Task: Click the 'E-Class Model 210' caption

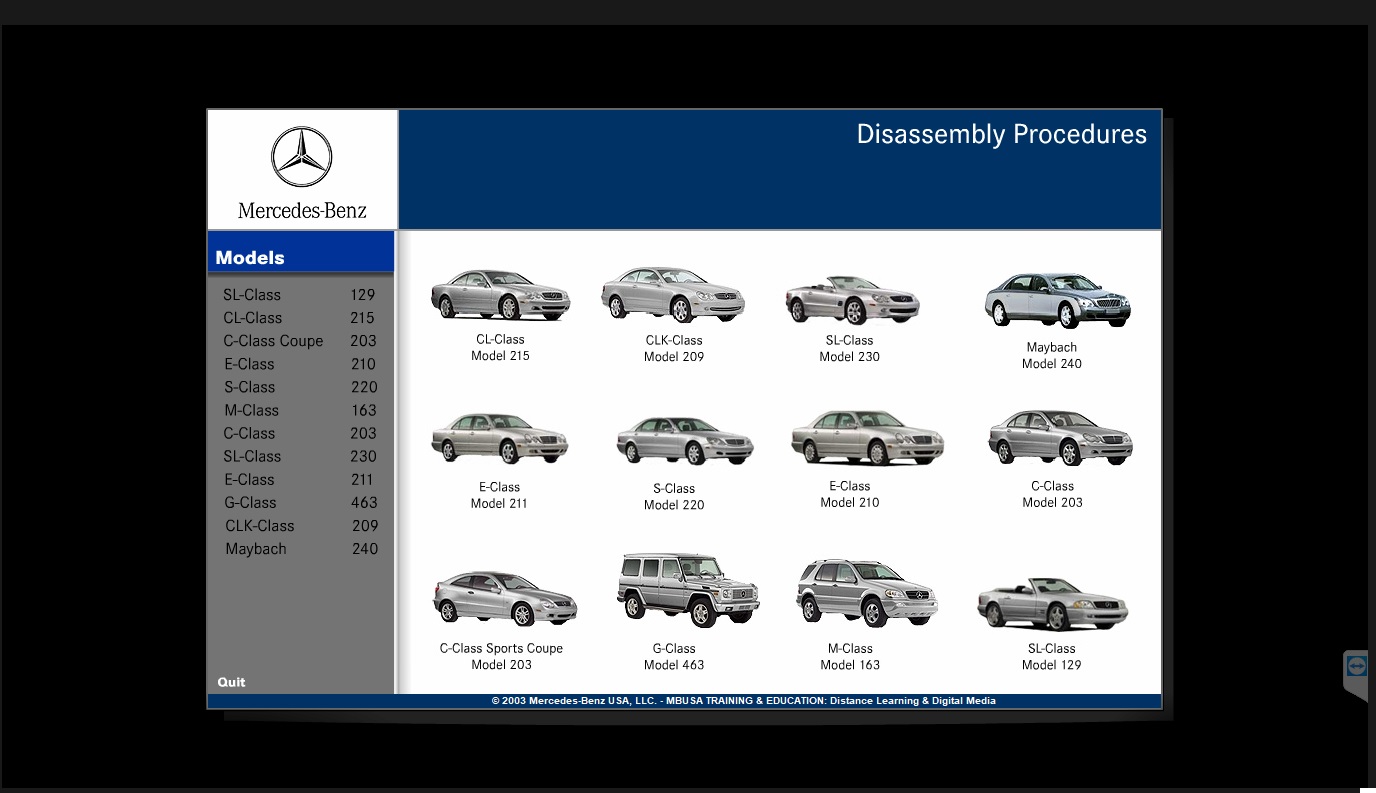Action: click(850, 495)
